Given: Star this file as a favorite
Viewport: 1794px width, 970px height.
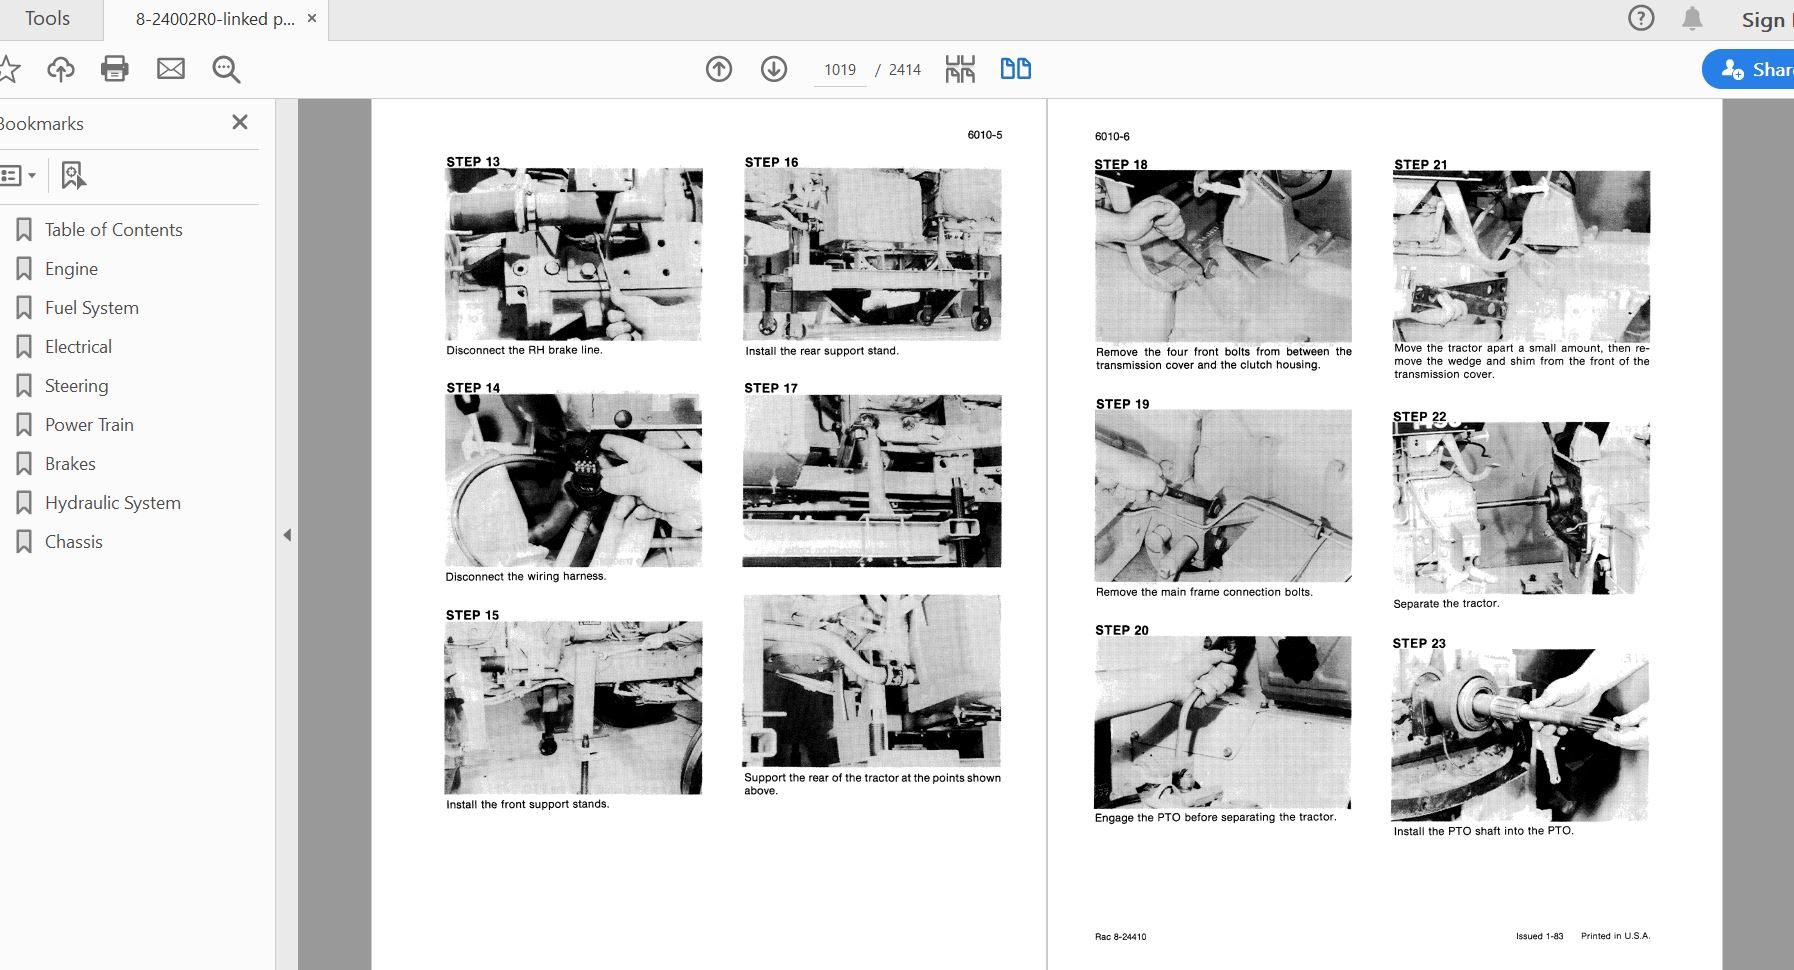Looking at the screenshot, I should pyautogui.click(x=9, y=69).
